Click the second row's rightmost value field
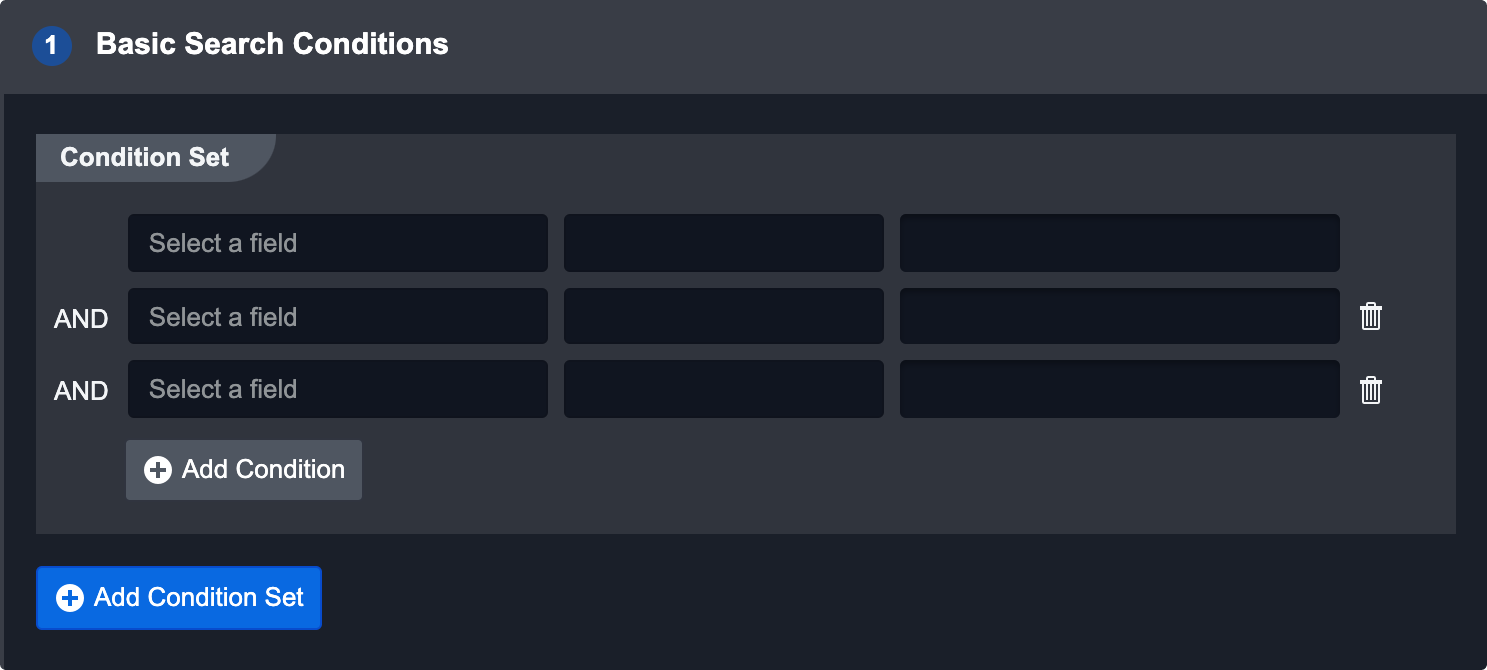 click(x=1119, y=317)
